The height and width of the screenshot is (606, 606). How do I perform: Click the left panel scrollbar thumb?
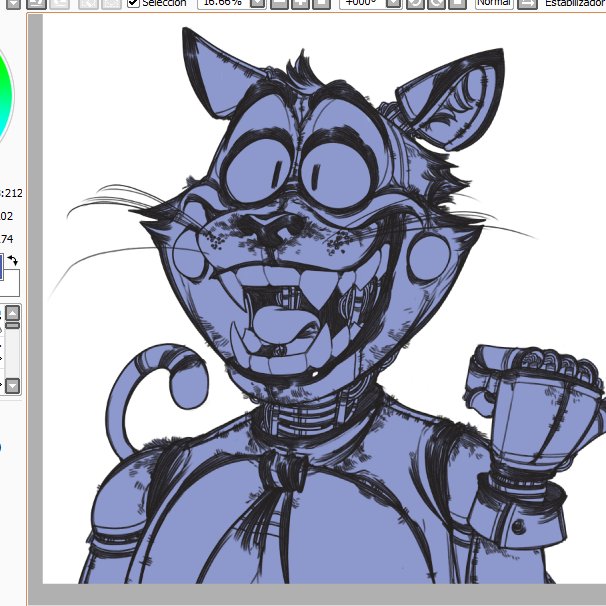pyautogui.click(x=12, y=325)
